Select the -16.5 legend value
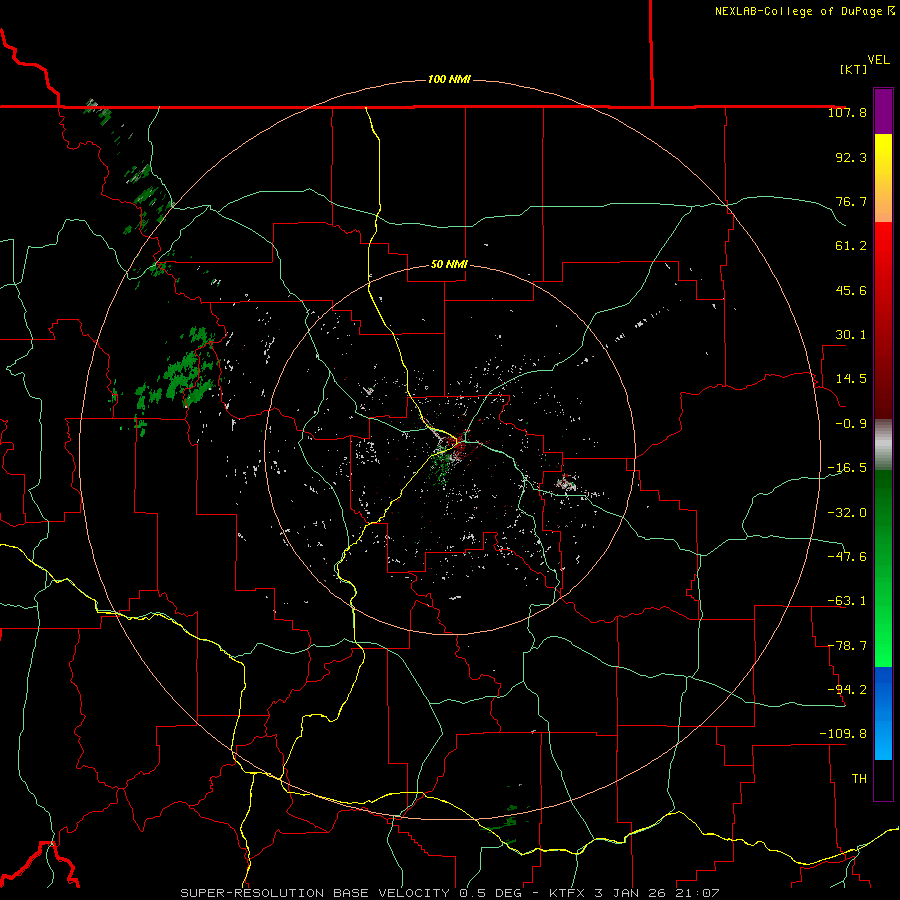The width and height of the screenshot is (900, 900). point(847,468)
